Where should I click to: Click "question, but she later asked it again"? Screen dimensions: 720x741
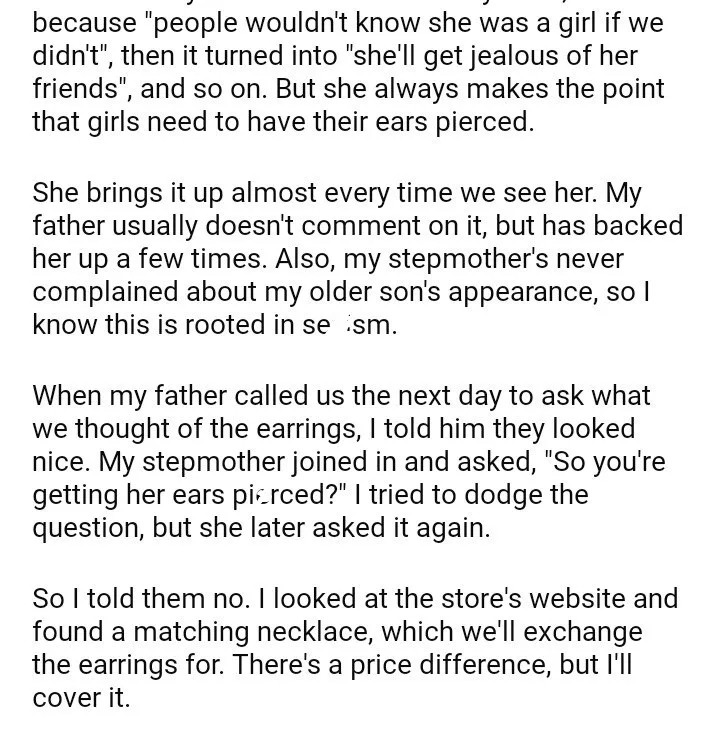[x=261, y=527]
